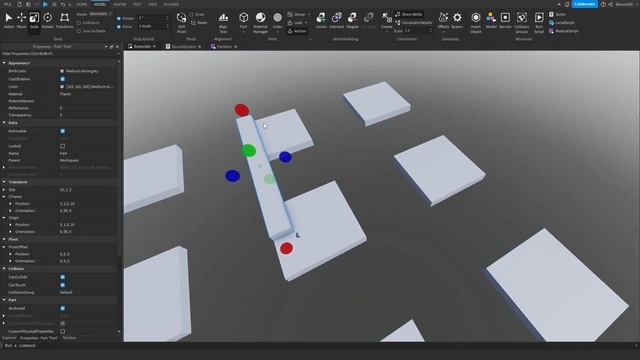640x360 pixels.
Task: Open the Material Manager
Action: tap(260, 22)
